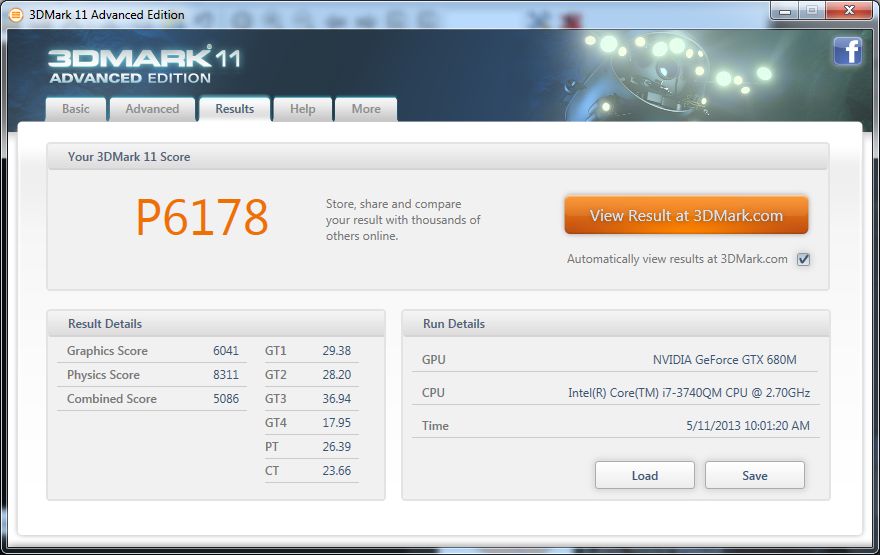This screenshot has width=880, height=555.
Task: Click the Intel Core i7-3740QM CPU text
Action: [689, 393]
